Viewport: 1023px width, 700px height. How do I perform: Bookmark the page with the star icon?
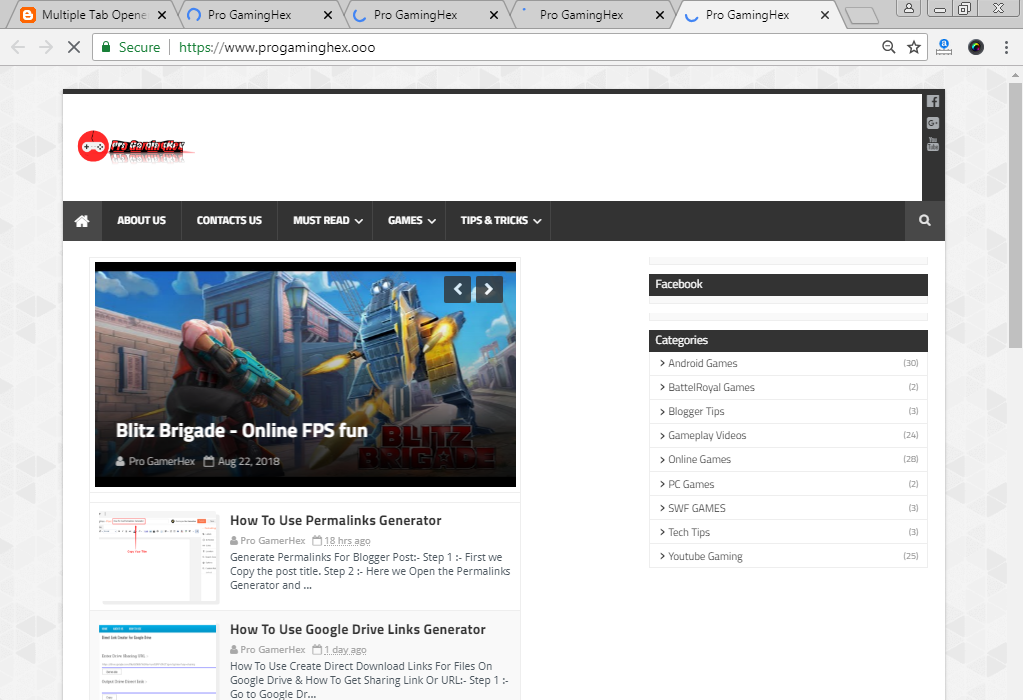[915, 46]
